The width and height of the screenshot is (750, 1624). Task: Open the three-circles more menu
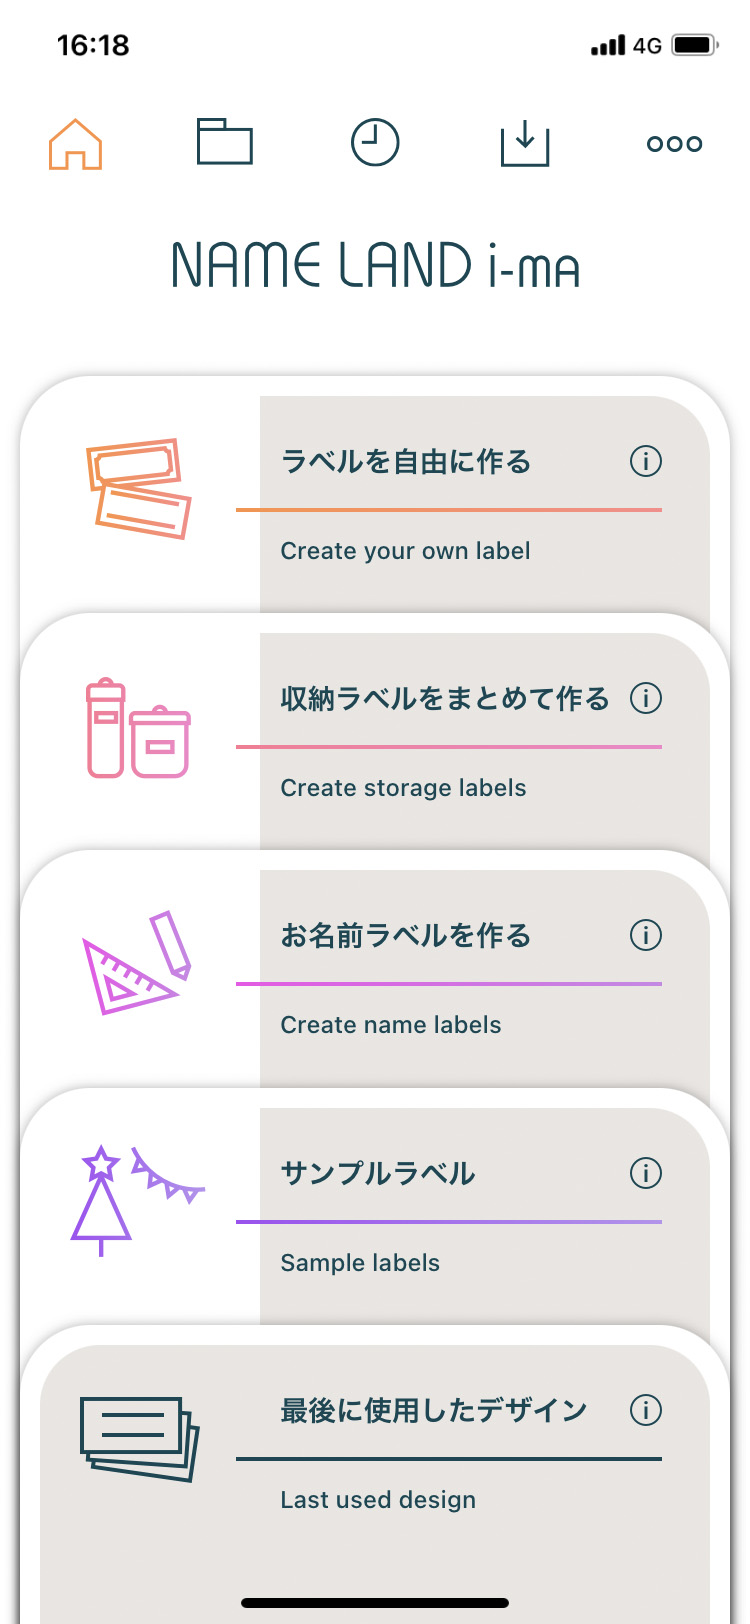pyautogui.click(x=675, y=144)
